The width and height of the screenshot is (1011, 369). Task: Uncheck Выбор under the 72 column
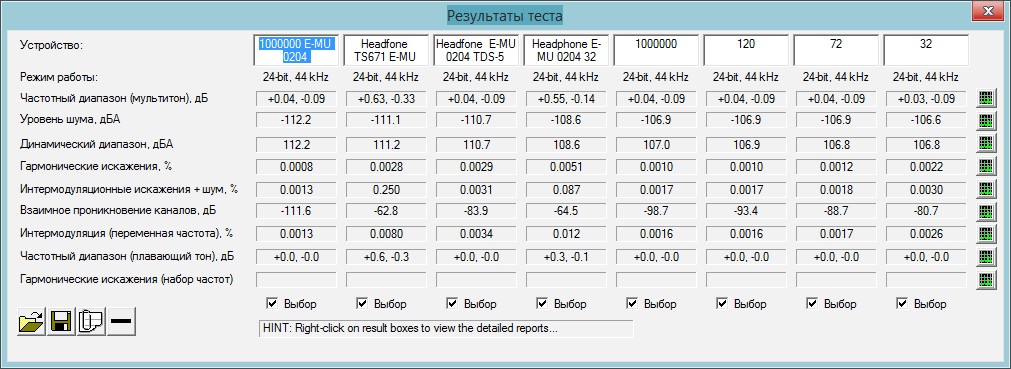812,303
